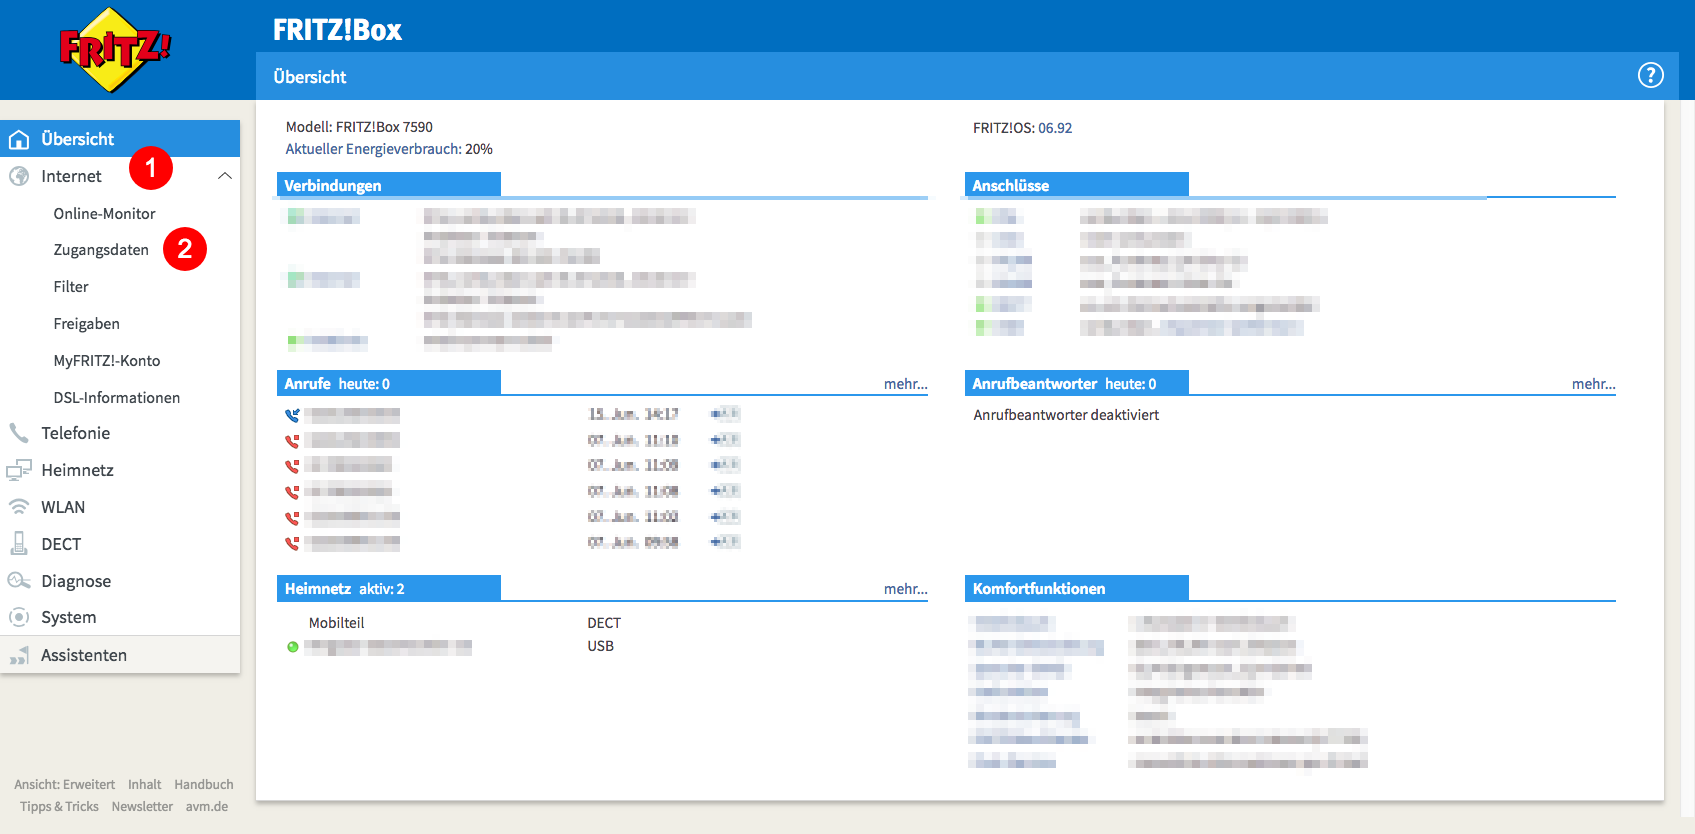Click the Mobilteil entry in Heimnetz
The width and height of the screenshot is (1695, 834).
click(x=336, y=623)
